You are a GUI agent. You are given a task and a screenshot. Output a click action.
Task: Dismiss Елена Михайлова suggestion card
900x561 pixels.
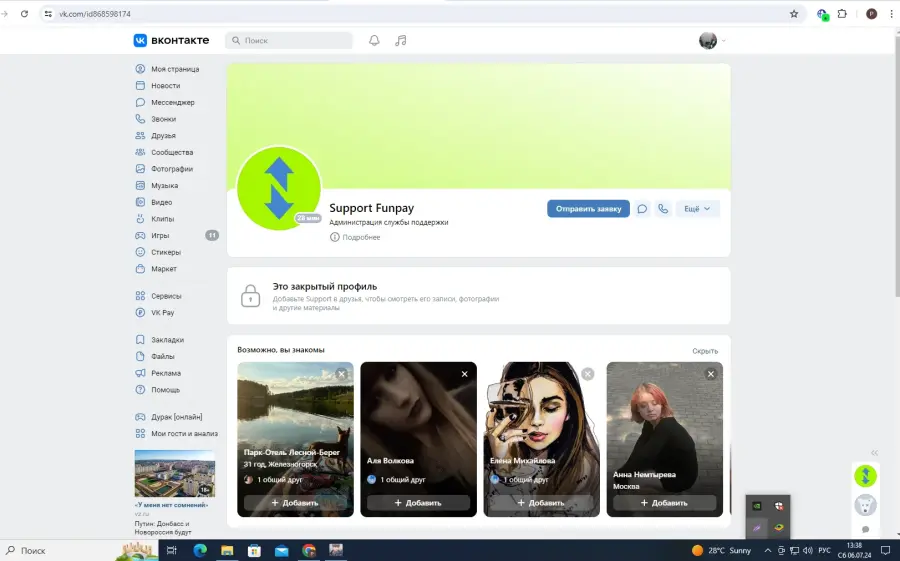(x=588, y=374)
